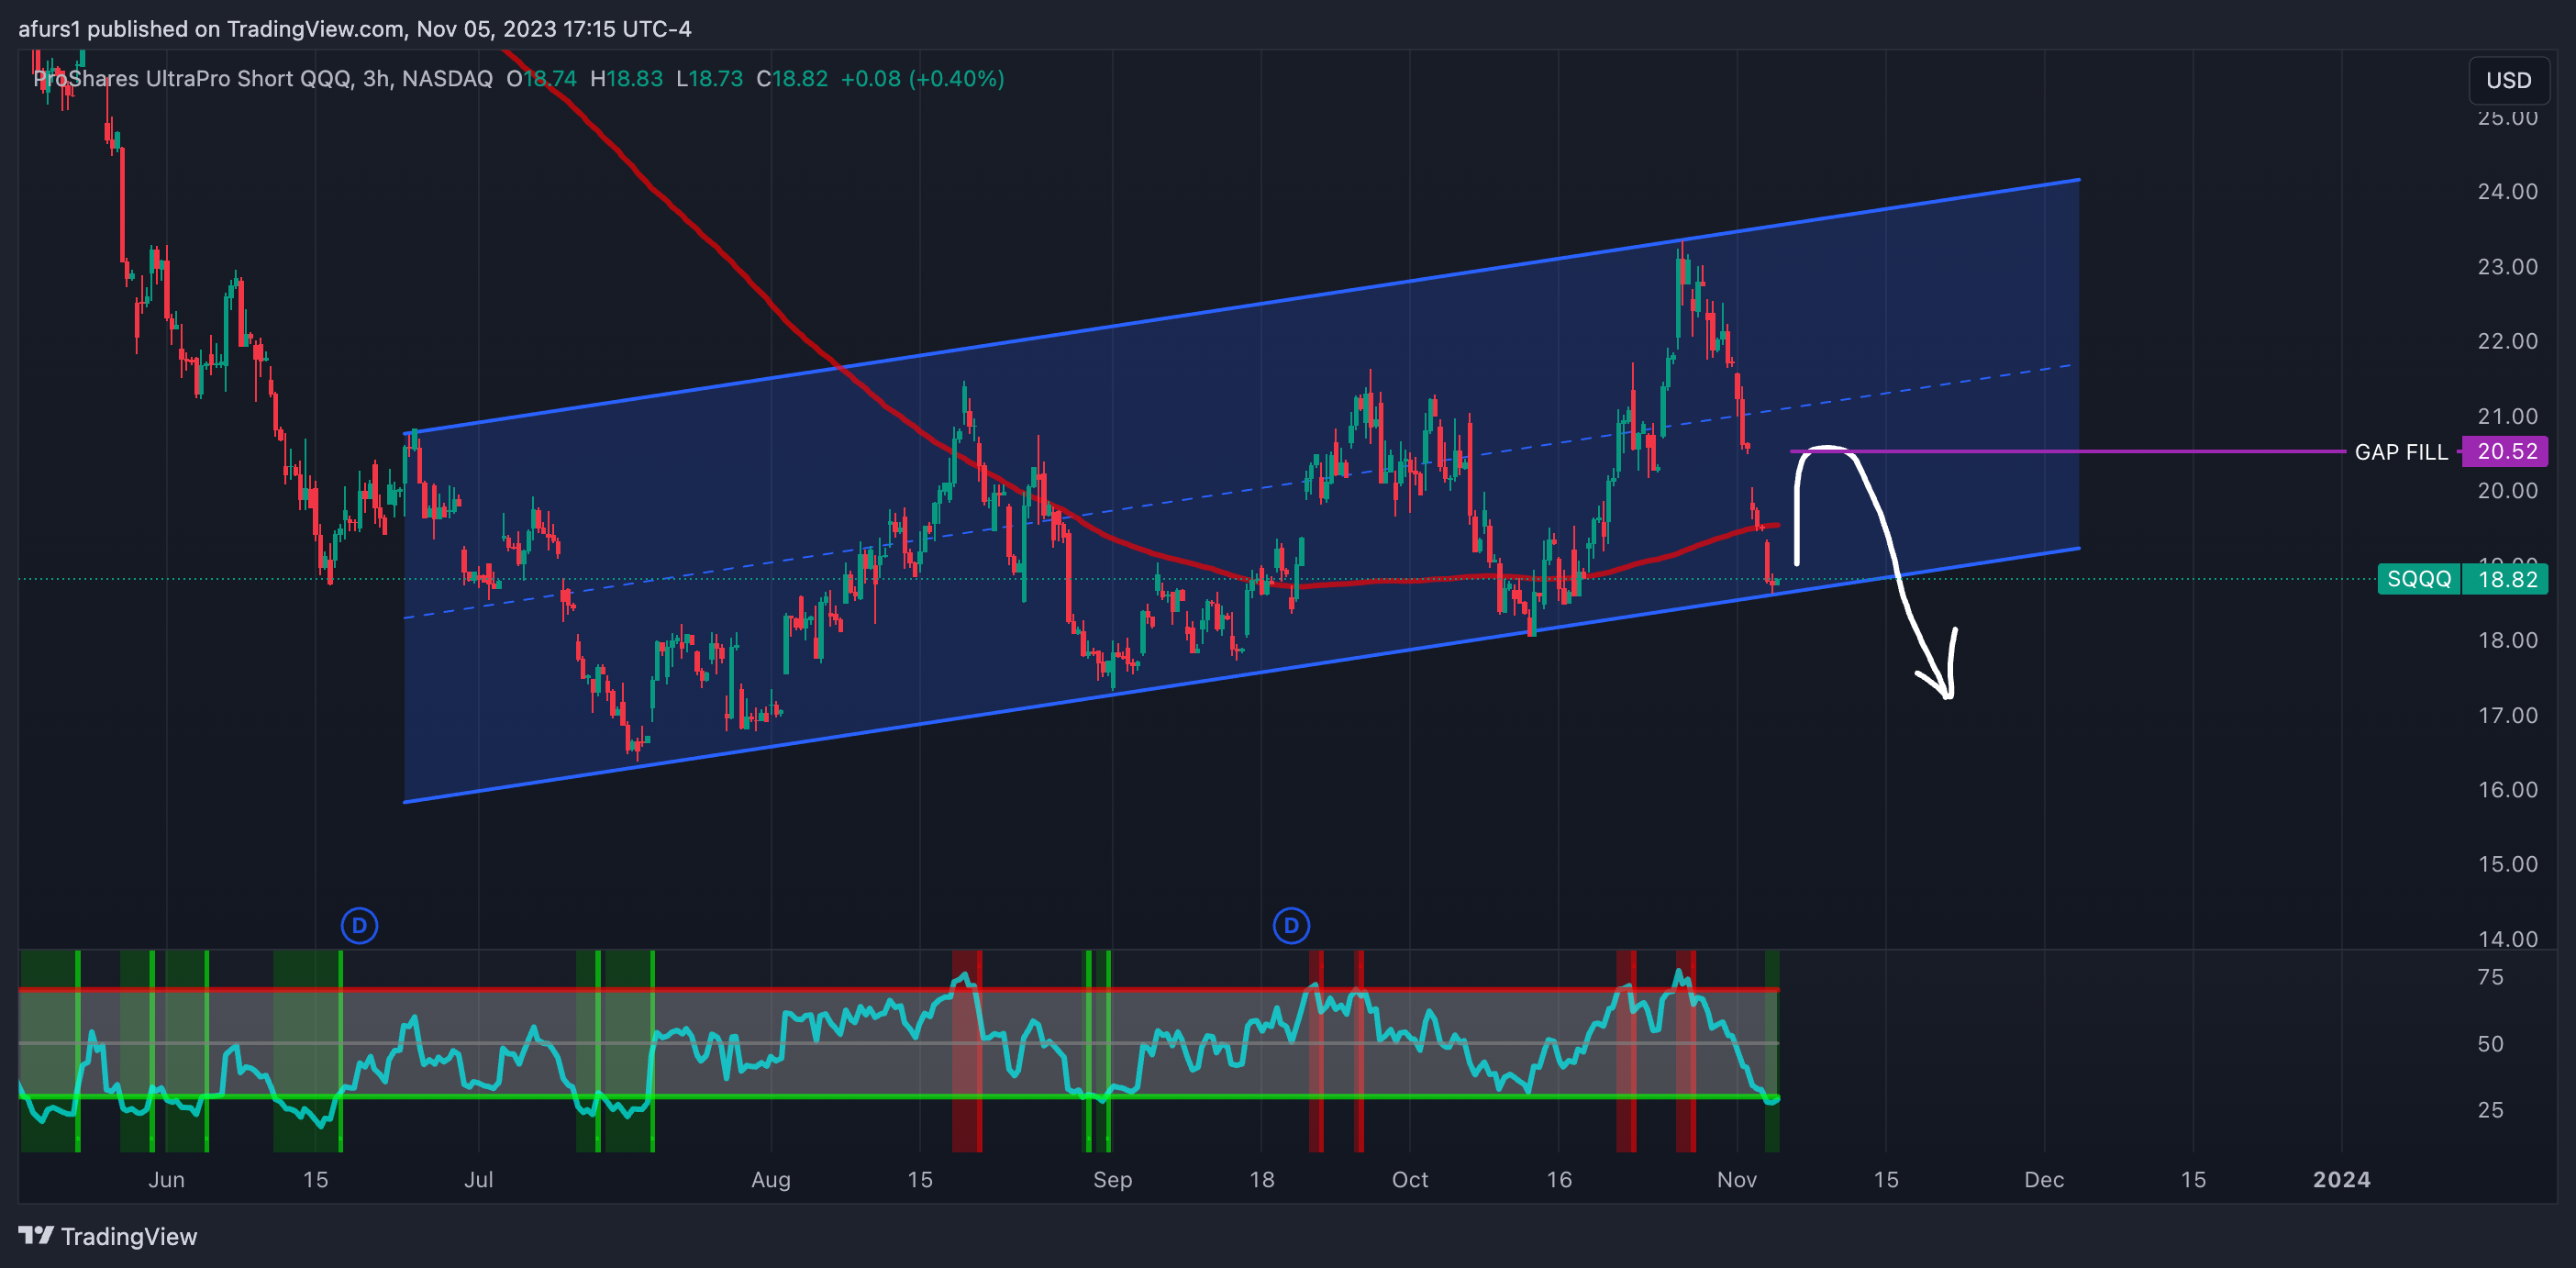
Task: Click the TradingView logo icon
Action: point(36,1236)
